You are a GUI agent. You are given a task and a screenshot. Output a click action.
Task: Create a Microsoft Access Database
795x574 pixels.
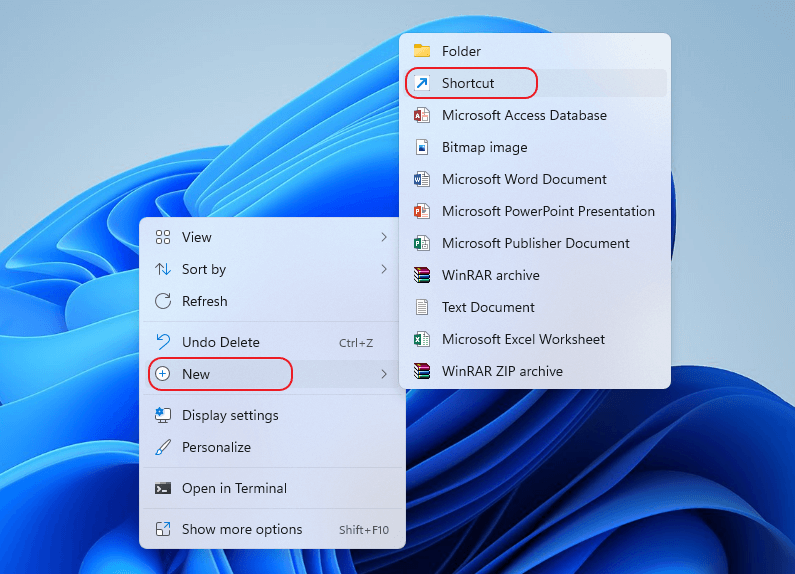coord(535,115)
